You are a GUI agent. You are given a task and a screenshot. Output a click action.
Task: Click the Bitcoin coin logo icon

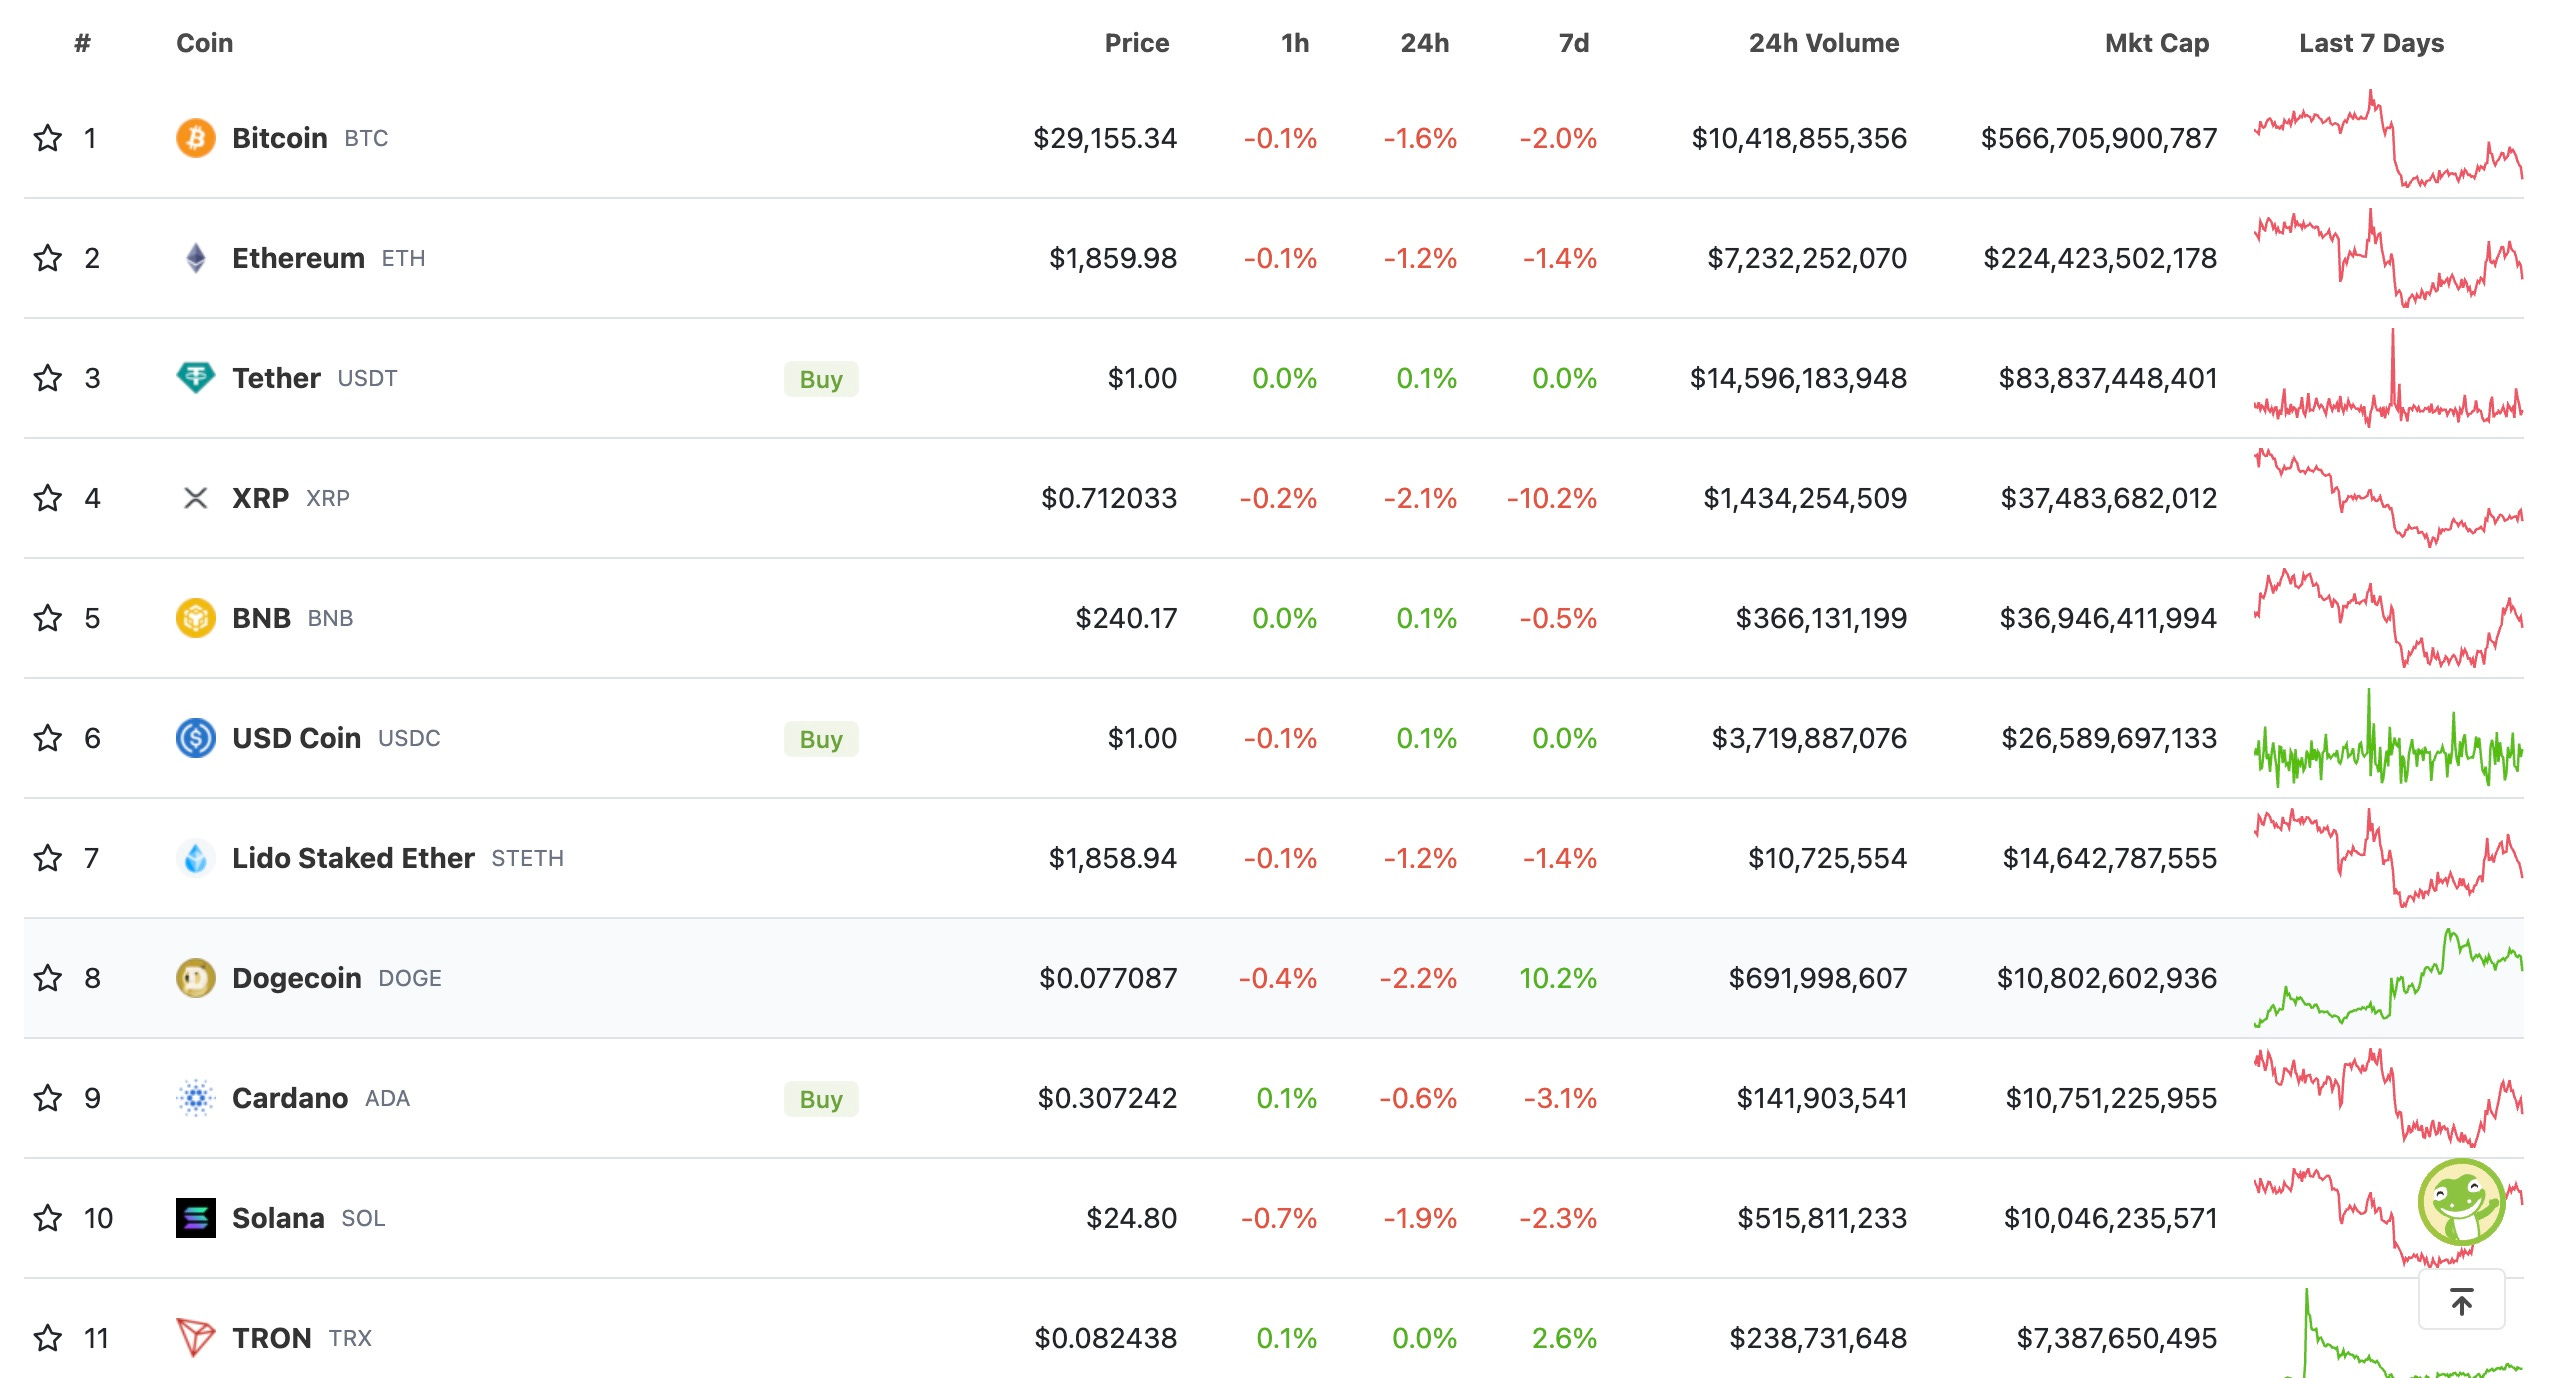196,138
